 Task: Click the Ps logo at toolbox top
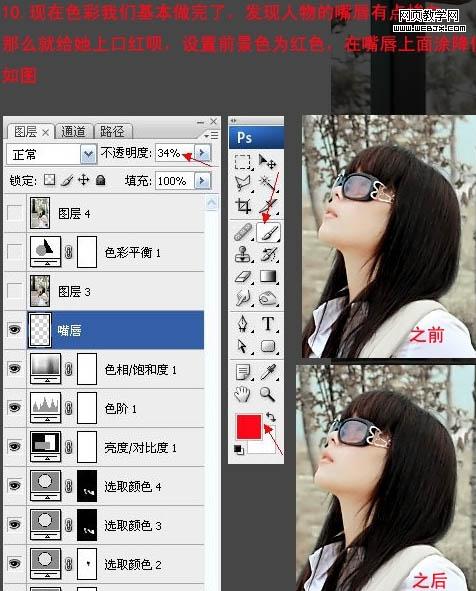point(244,138)
